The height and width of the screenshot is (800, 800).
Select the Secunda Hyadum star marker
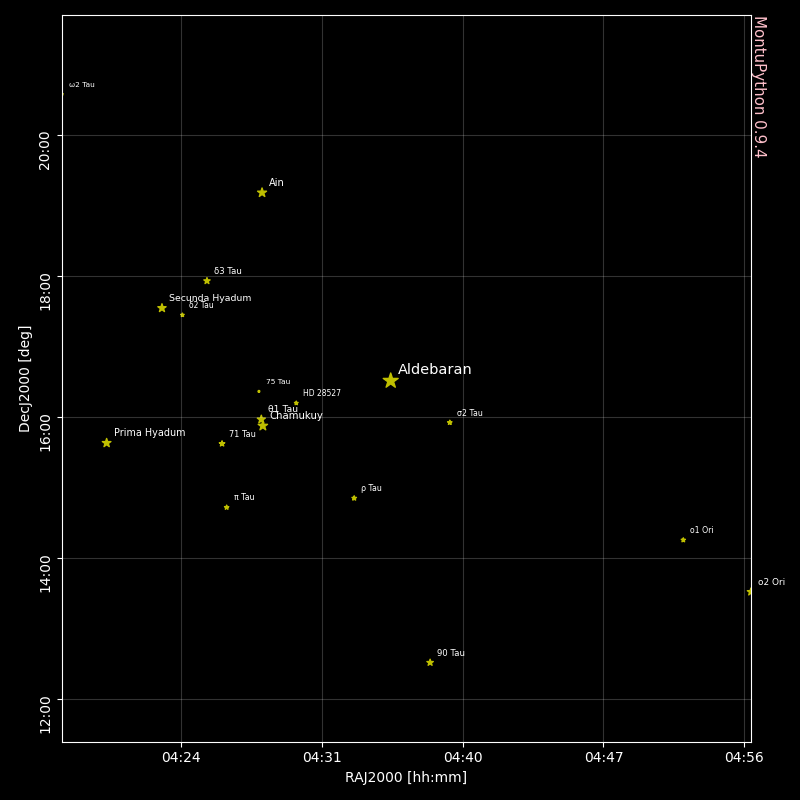162,308
